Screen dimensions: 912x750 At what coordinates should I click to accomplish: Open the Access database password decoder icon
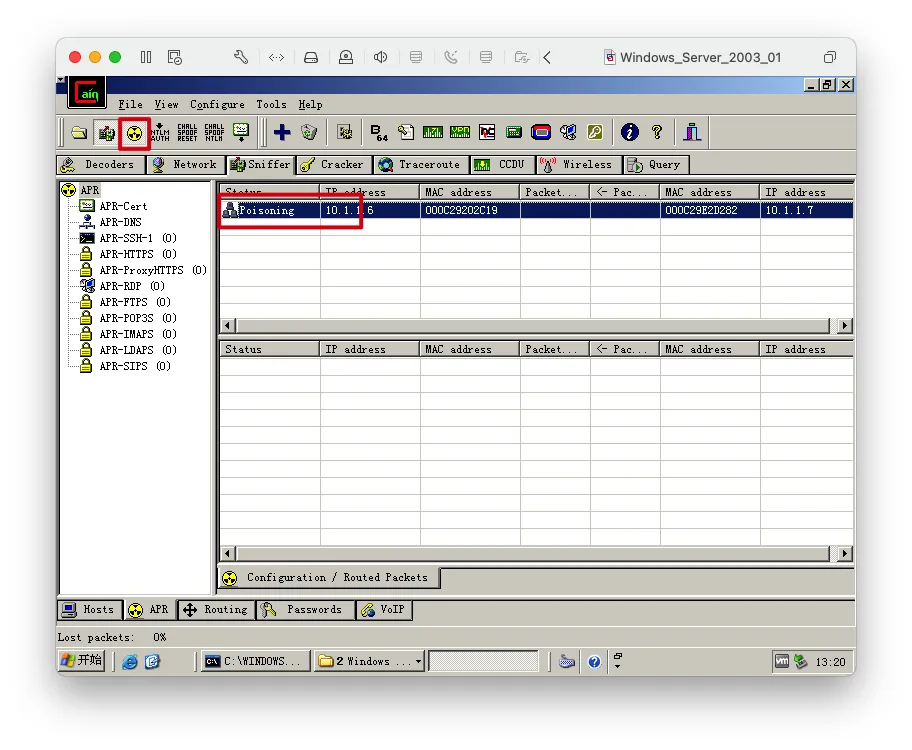(406, 133)
